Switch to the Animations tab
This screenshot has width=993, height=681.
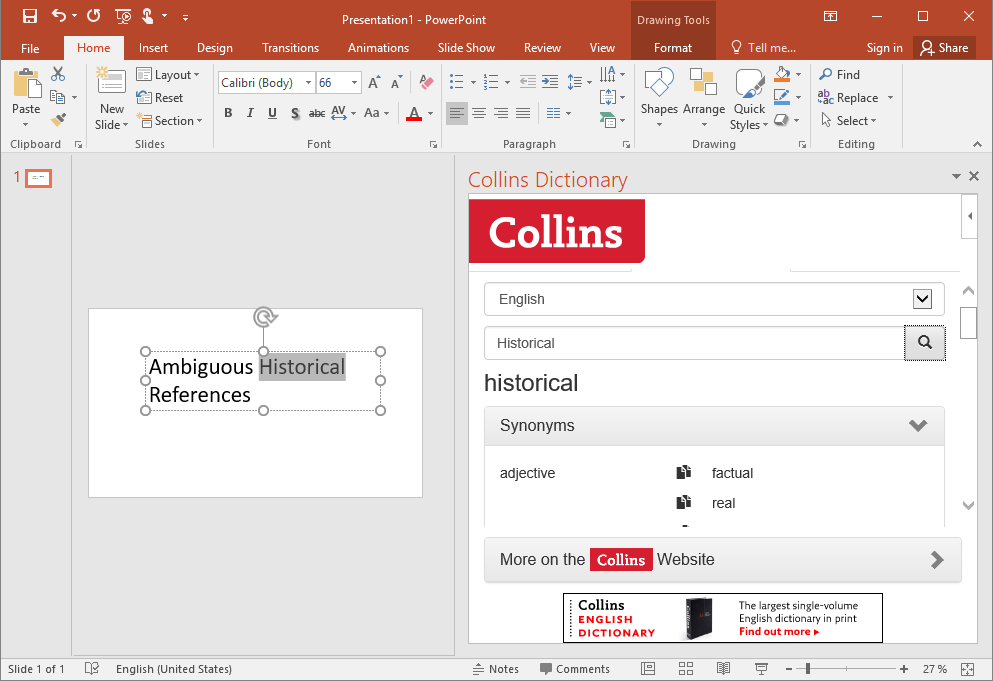coord(378,48)
